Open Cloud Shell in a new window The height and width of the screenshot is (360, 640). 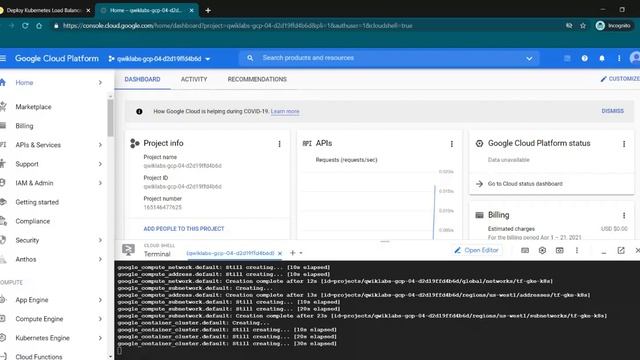pos(621,250)
